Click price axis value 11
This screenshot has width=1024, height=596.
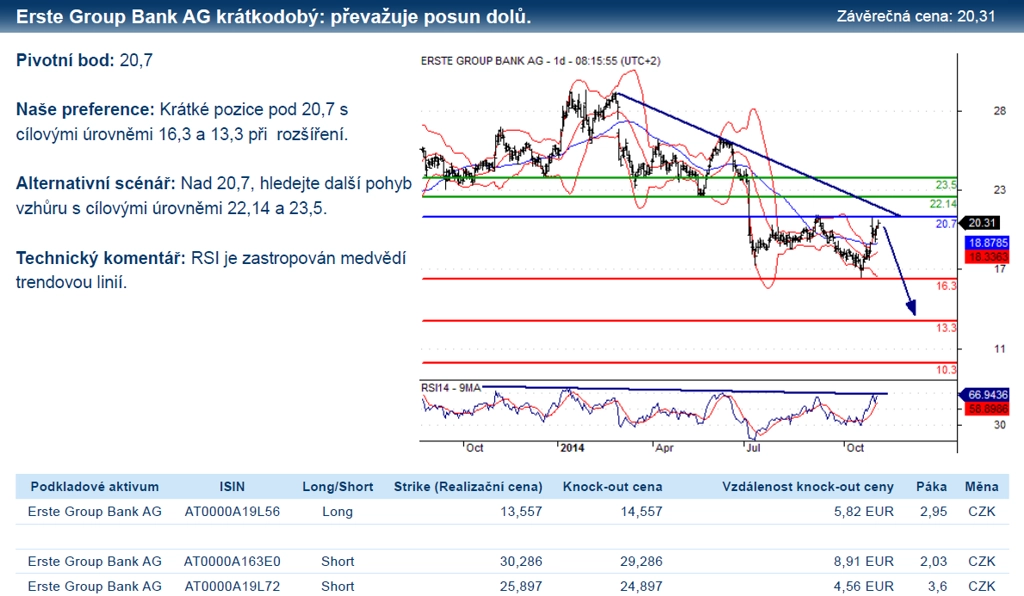1000,349
